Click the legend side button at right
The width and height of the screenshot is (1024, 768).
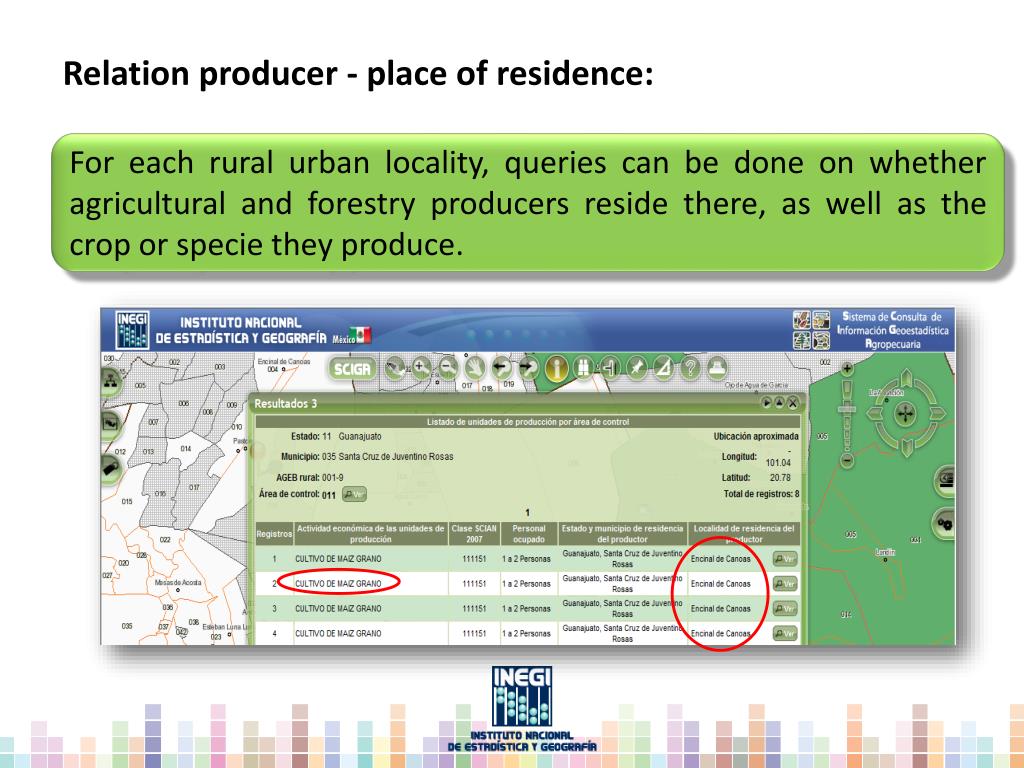945,479
